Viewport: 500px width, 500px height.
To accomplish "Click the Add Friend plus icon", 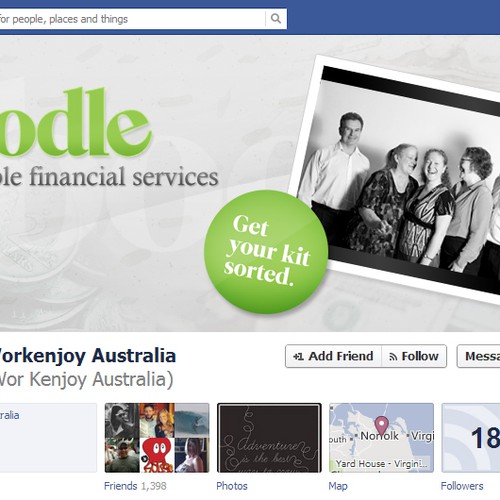I will pos(298,357).
